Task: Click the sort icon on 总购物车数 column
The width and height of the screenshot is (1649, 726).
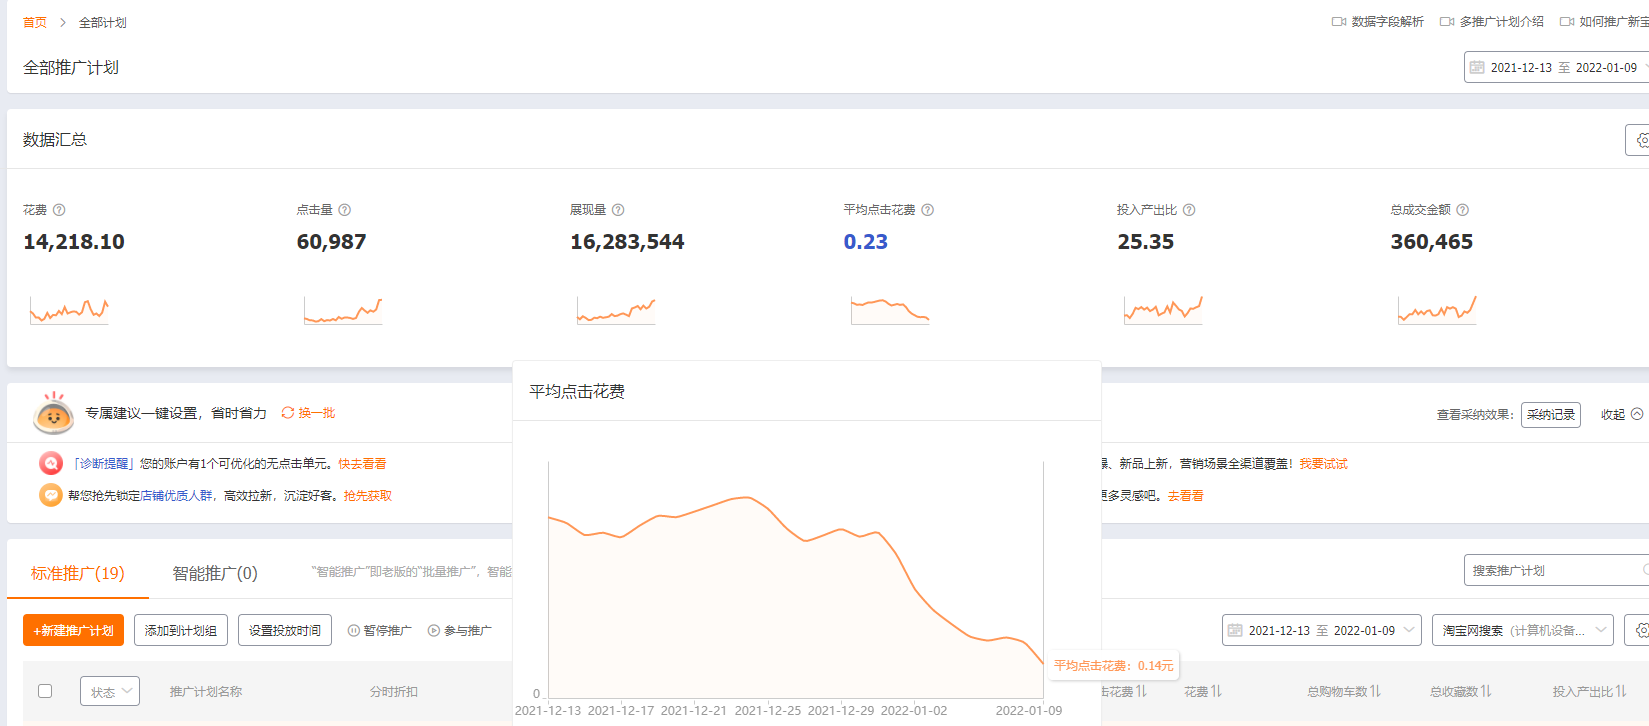Action: tap(1375, 691)
